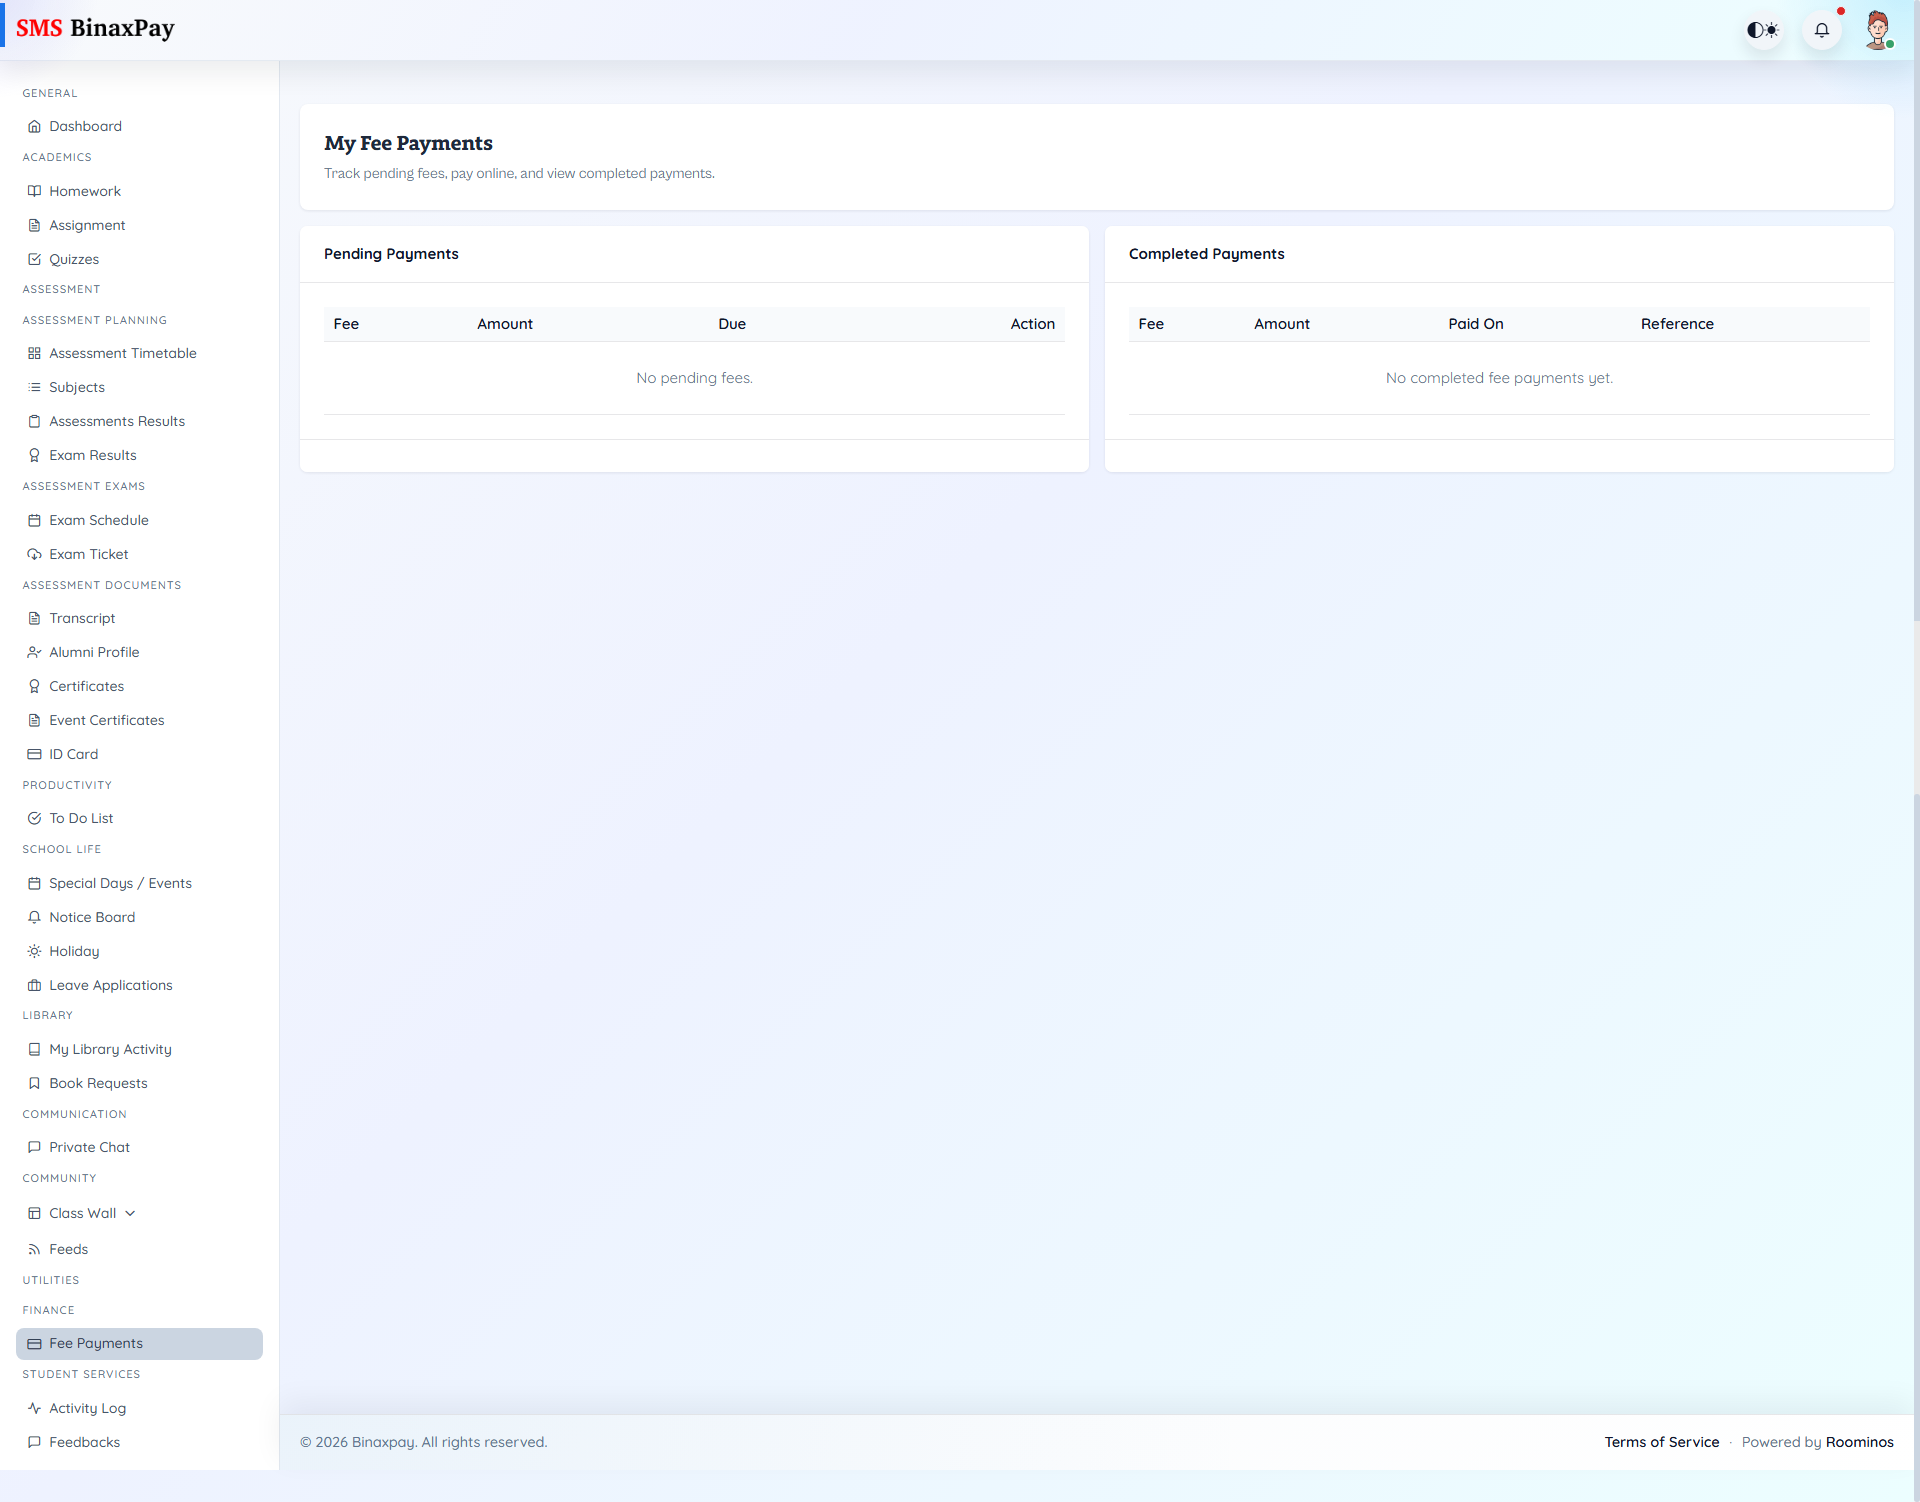Screen dimensions: 1920x1502
Task: Select the Homework icon in Academics
Action: click(x=34, y=191)
